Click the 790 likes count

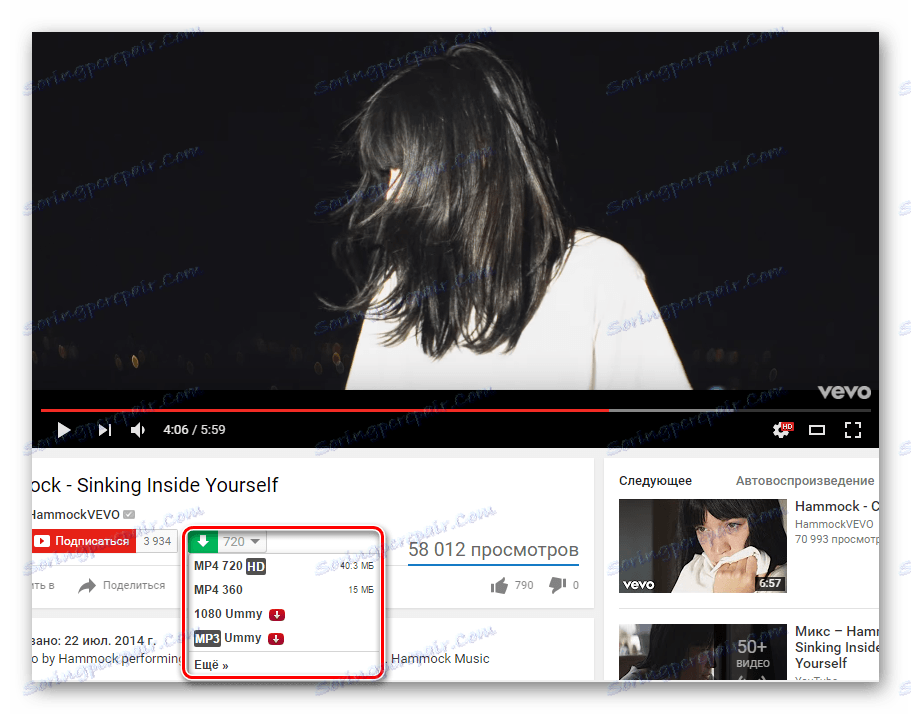click(x=523, y=586)
